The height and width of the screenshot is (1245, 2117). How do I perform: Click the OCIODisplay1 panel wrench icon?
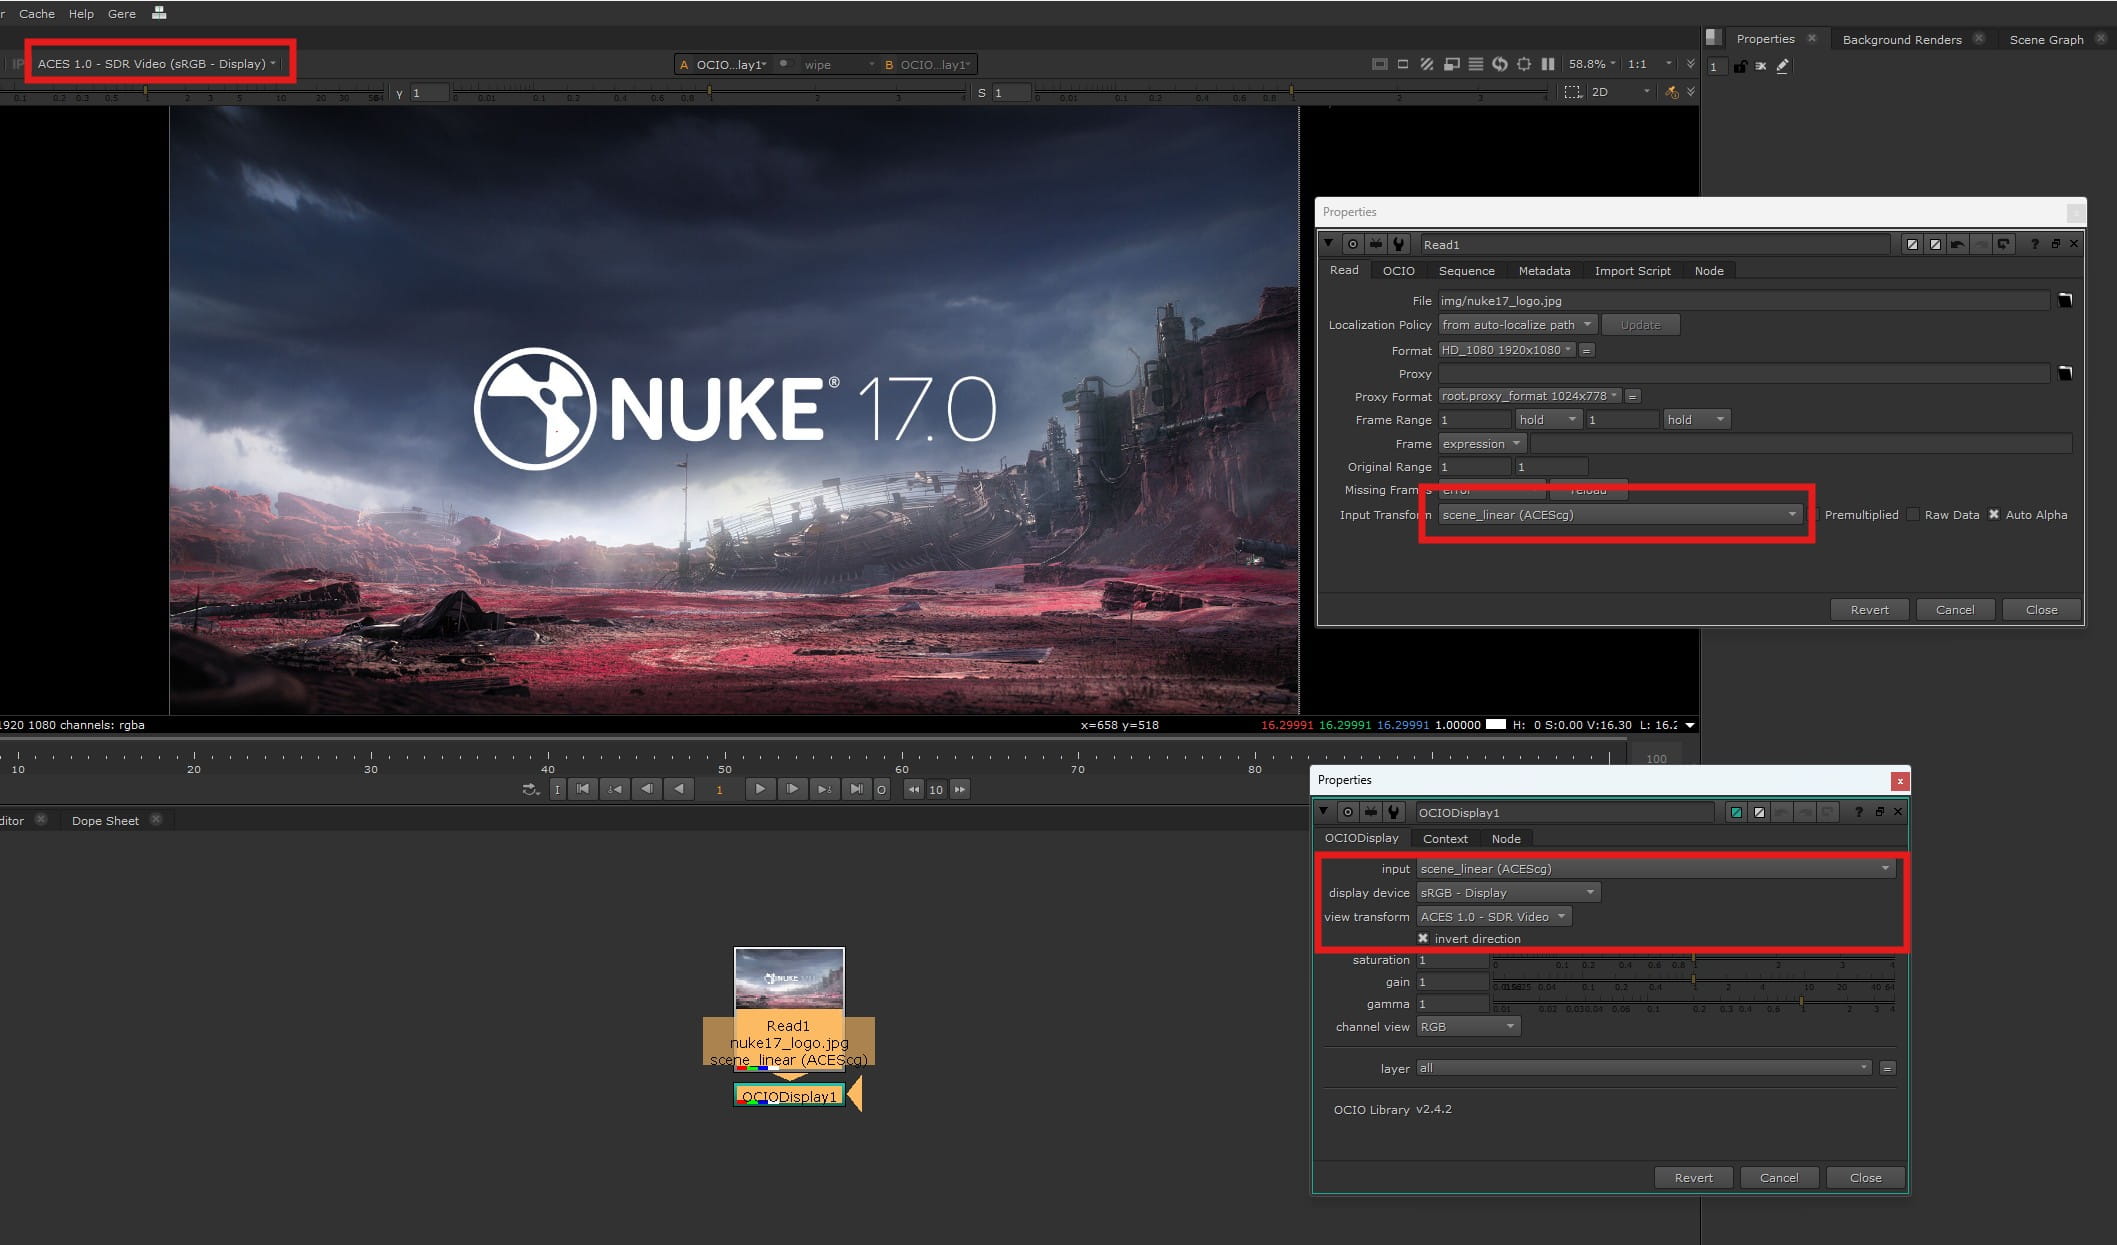pyautogui.click(x=1394, y=812)
